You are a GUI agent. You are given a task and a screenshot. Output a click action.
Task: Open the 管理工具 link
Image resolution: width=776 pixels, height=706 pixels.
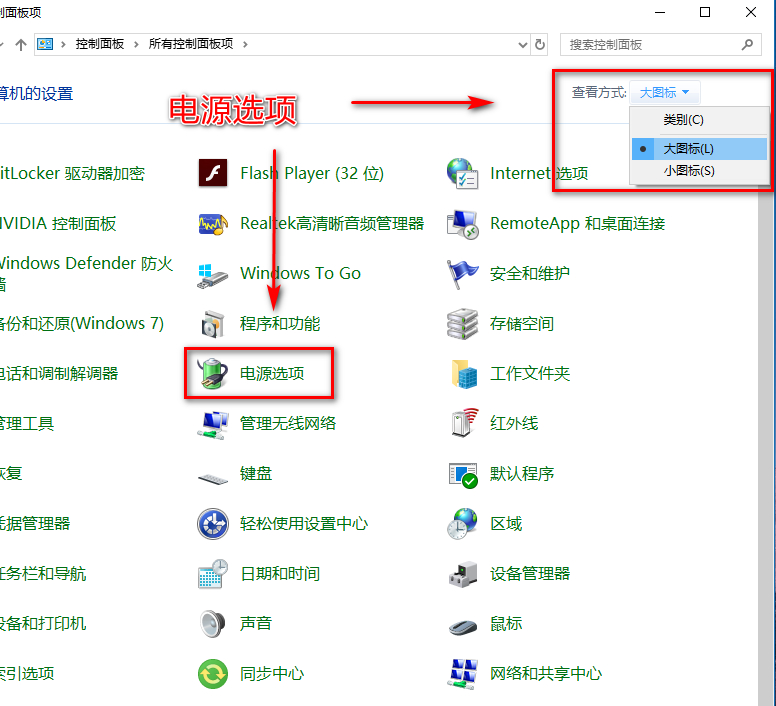coord(27,424)
